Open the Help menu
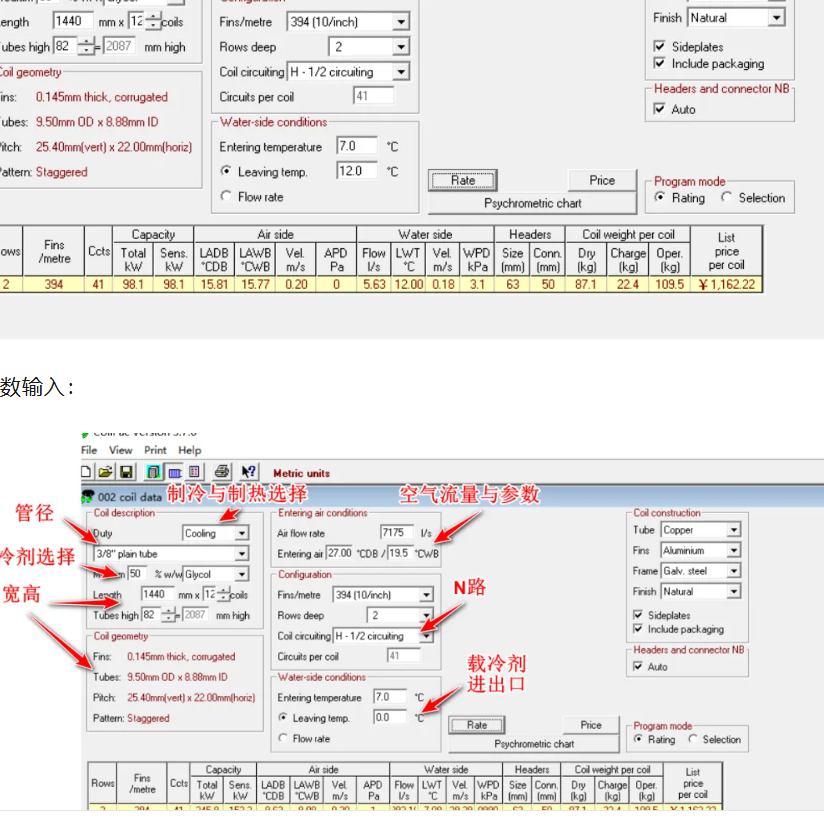Image resolution: width=824 pixels, height=825 pixels. click(190, 451)
